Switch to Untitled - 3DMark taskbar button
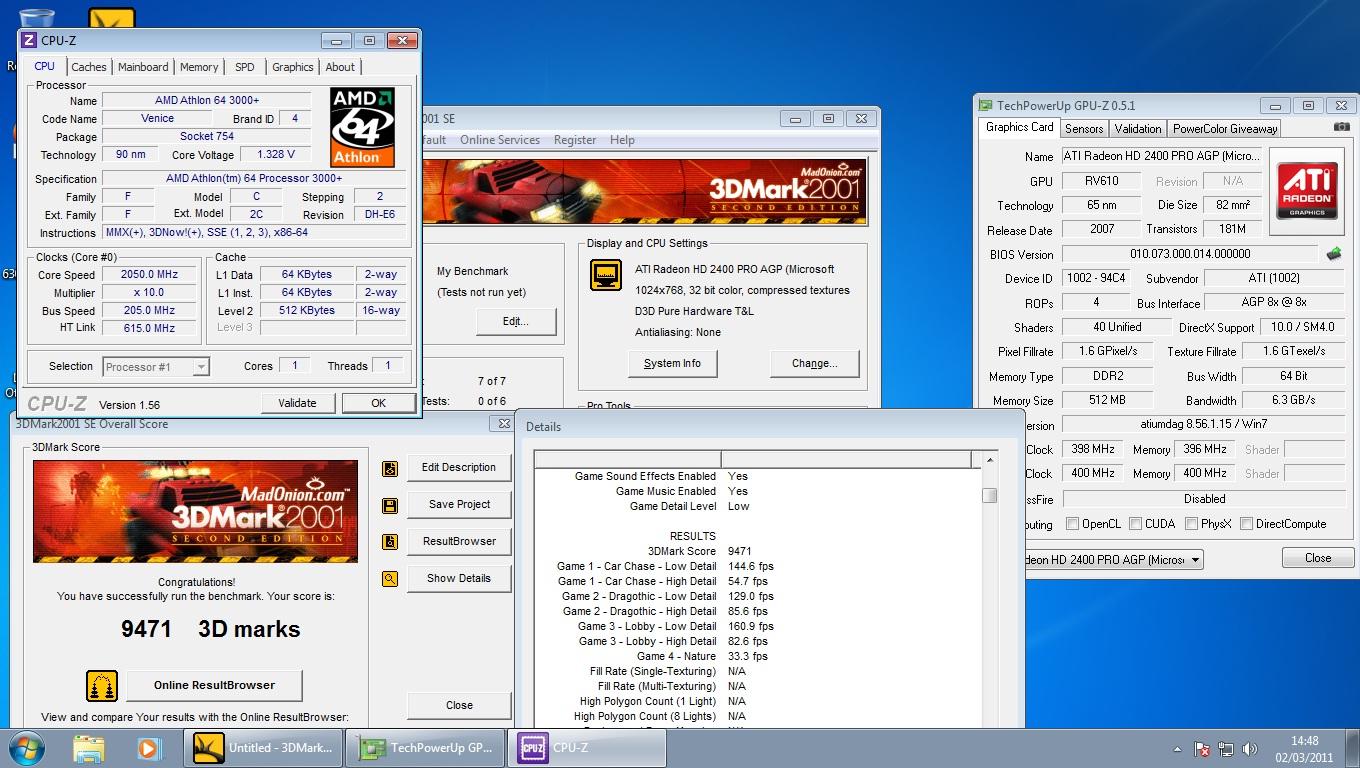 point(263,748)
